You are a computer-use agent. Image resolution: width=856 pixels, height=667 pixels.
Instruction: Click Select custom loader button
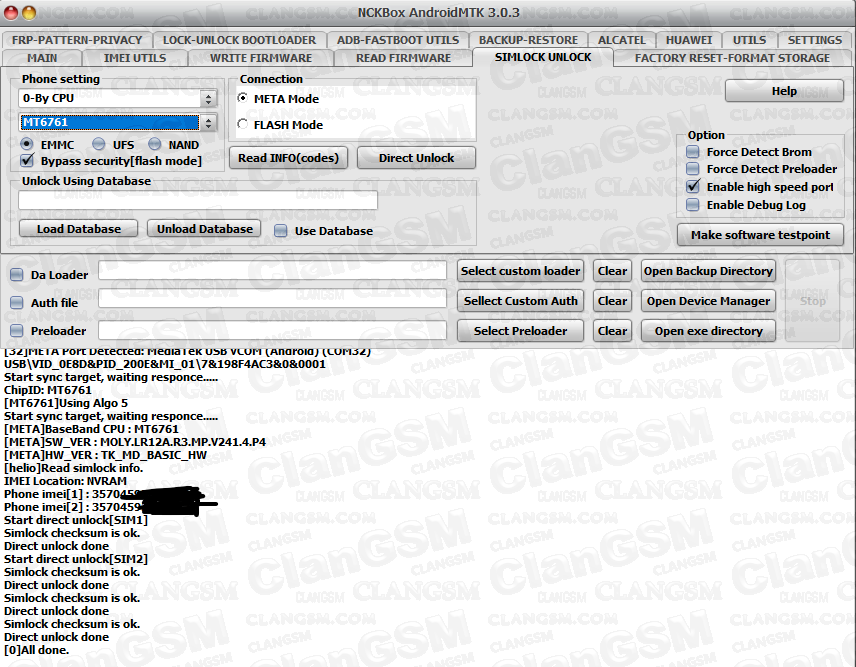(520, 271)
